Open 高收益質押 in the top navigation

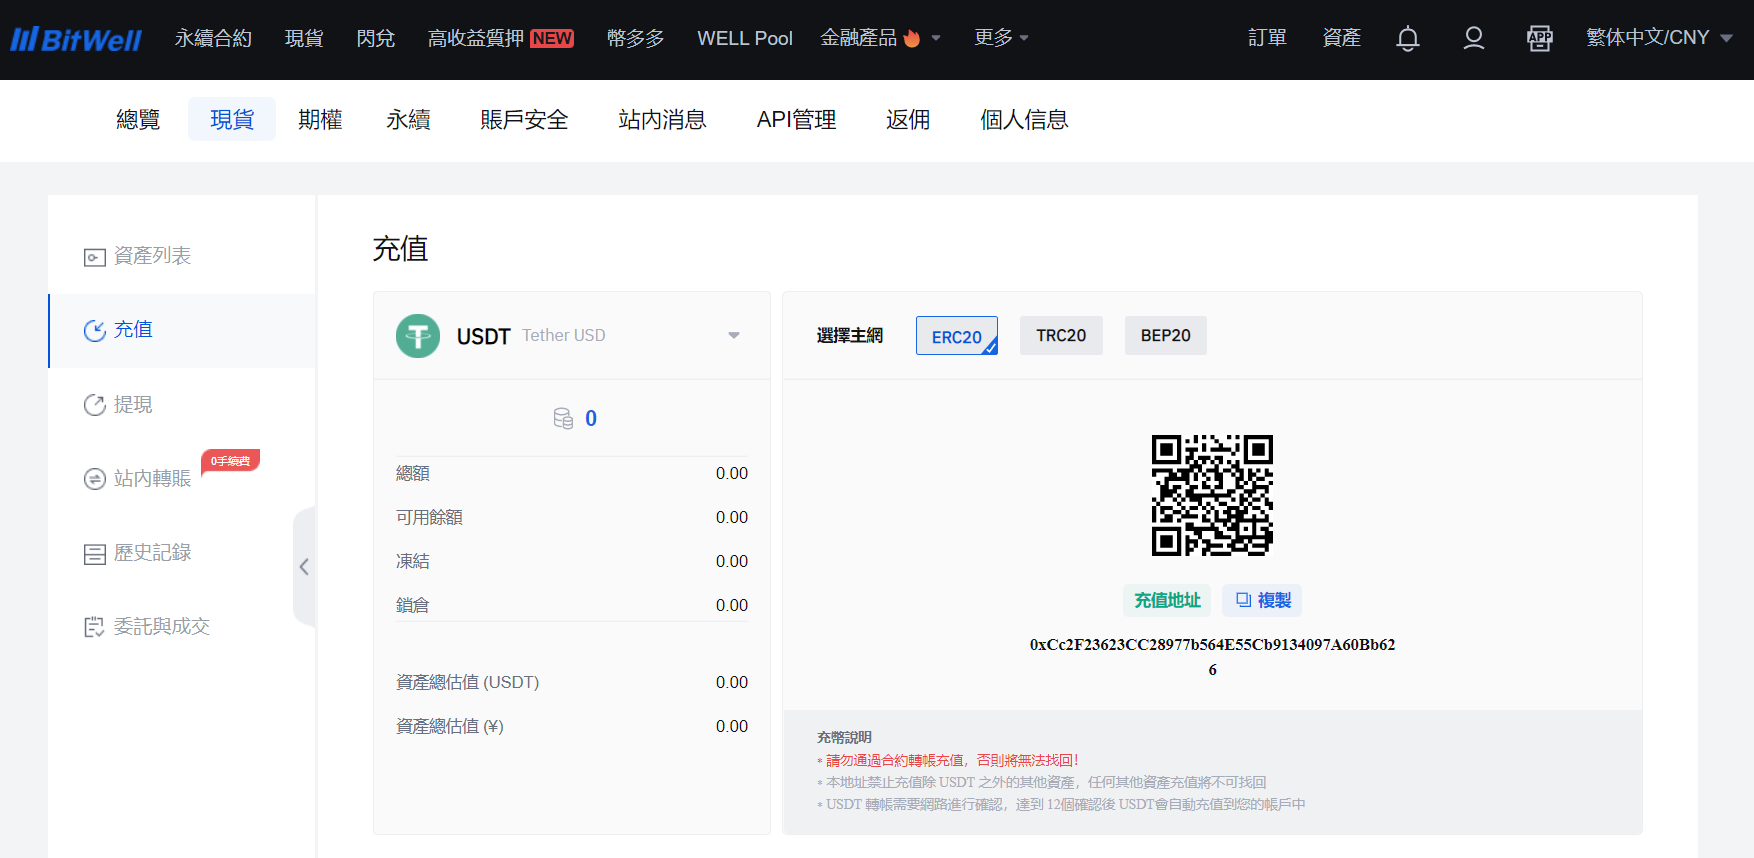coord(476,38)
